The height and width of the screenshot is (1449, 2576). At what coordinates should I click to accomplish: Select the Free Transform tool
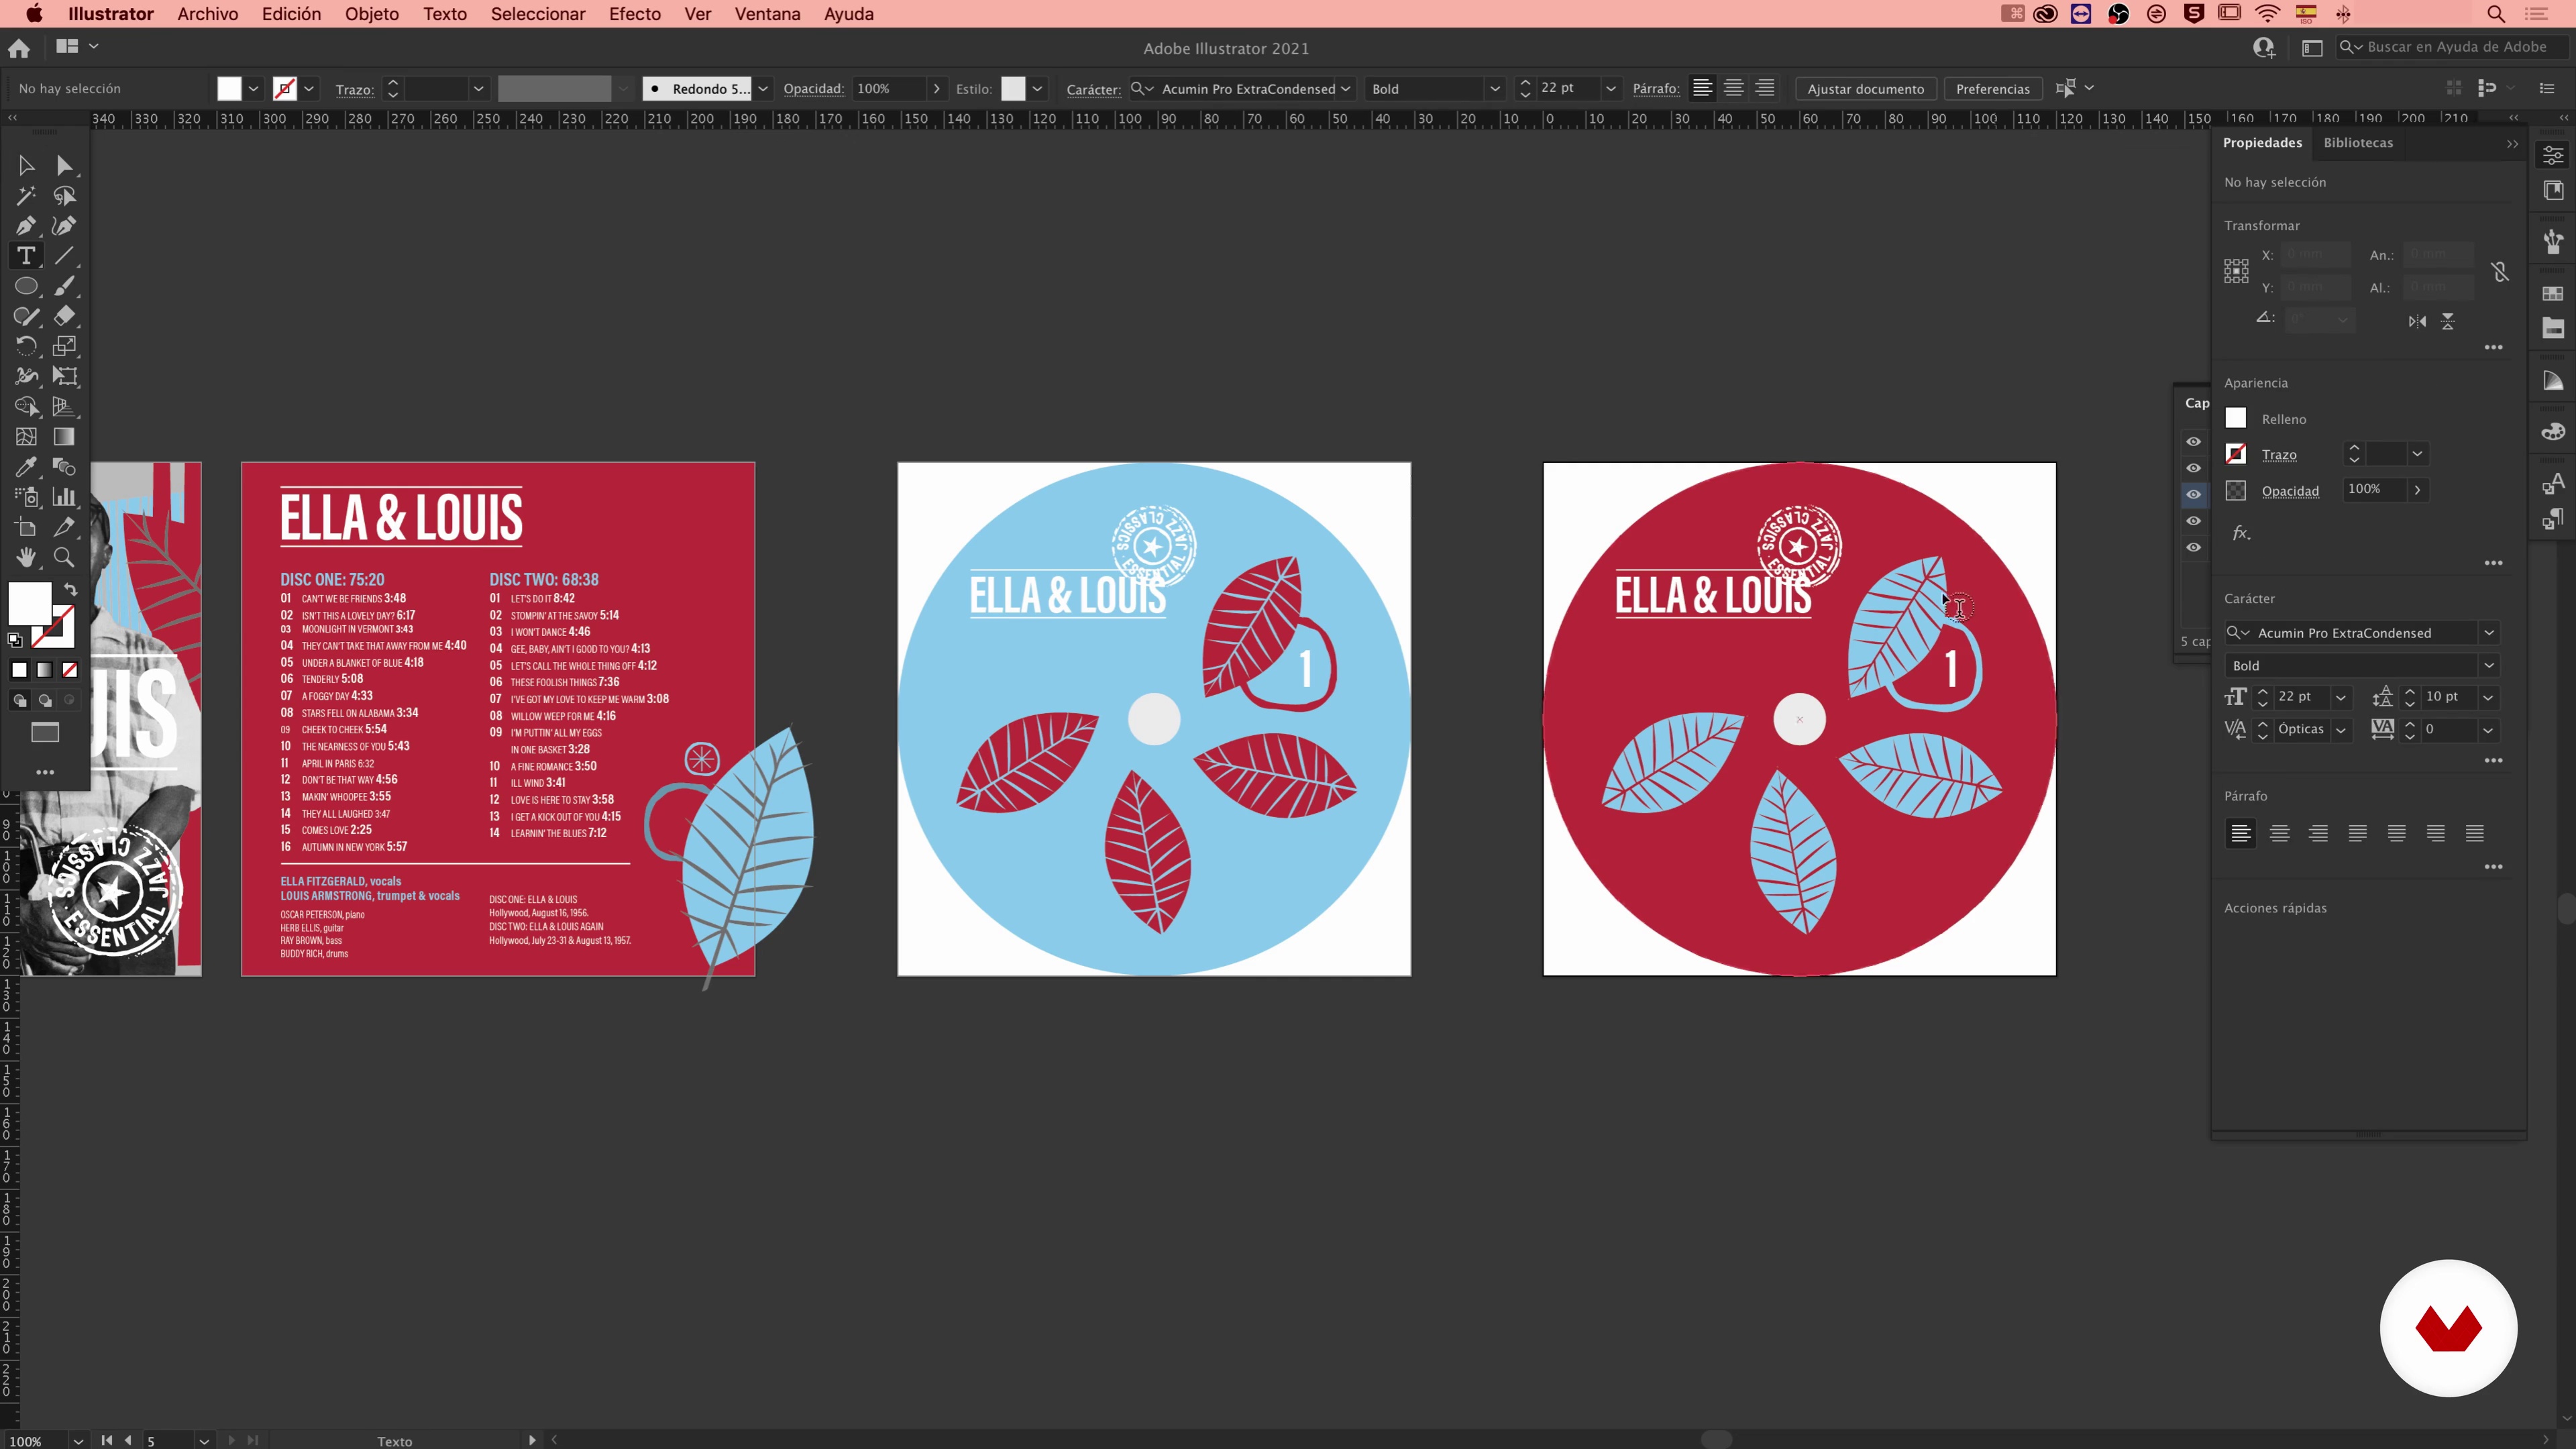tap(64, 376)
